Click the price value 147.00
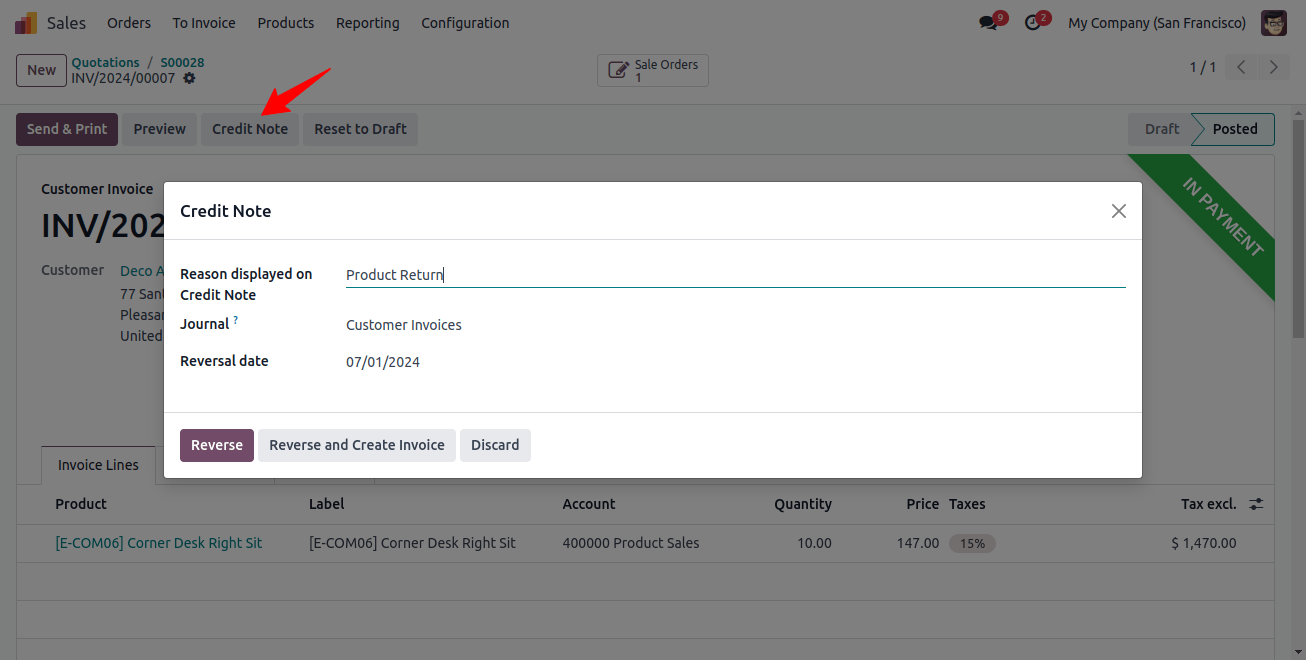Screen dimensions: 1306x660 click(918, 543)
